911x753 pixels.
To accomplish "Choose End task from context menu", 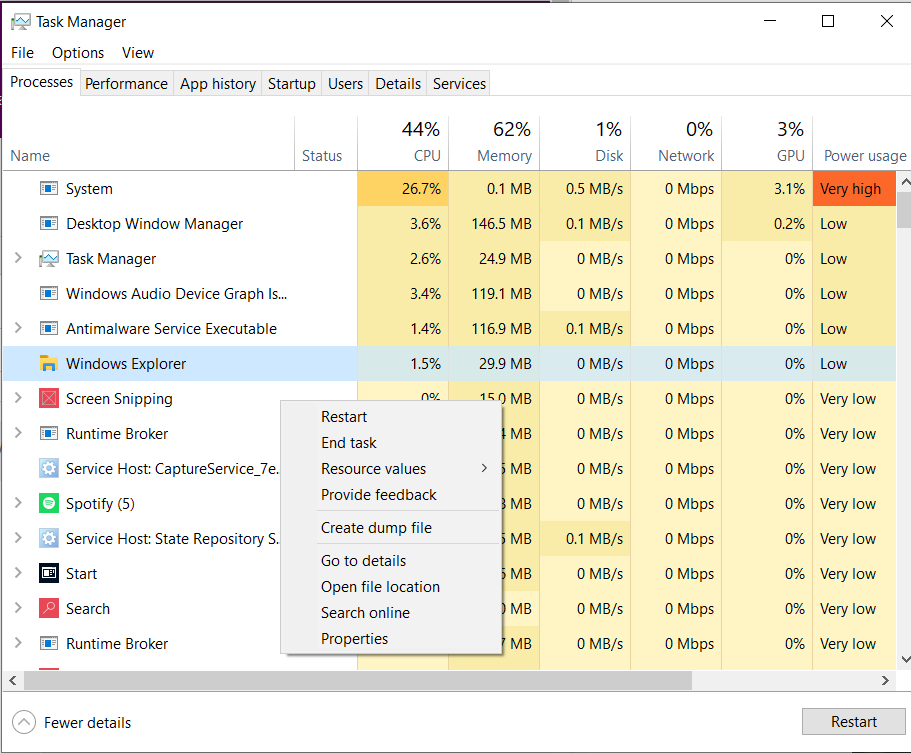I will (x=349, y=443).
